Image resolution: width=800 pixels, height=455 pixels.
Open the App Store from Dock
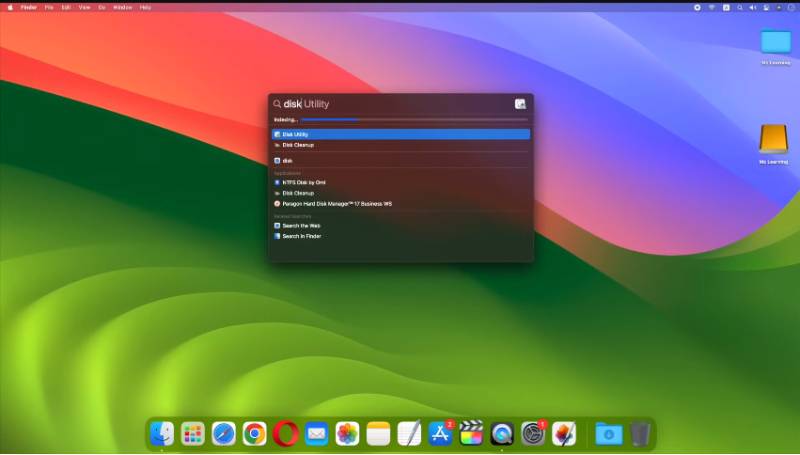click(440, 433)
